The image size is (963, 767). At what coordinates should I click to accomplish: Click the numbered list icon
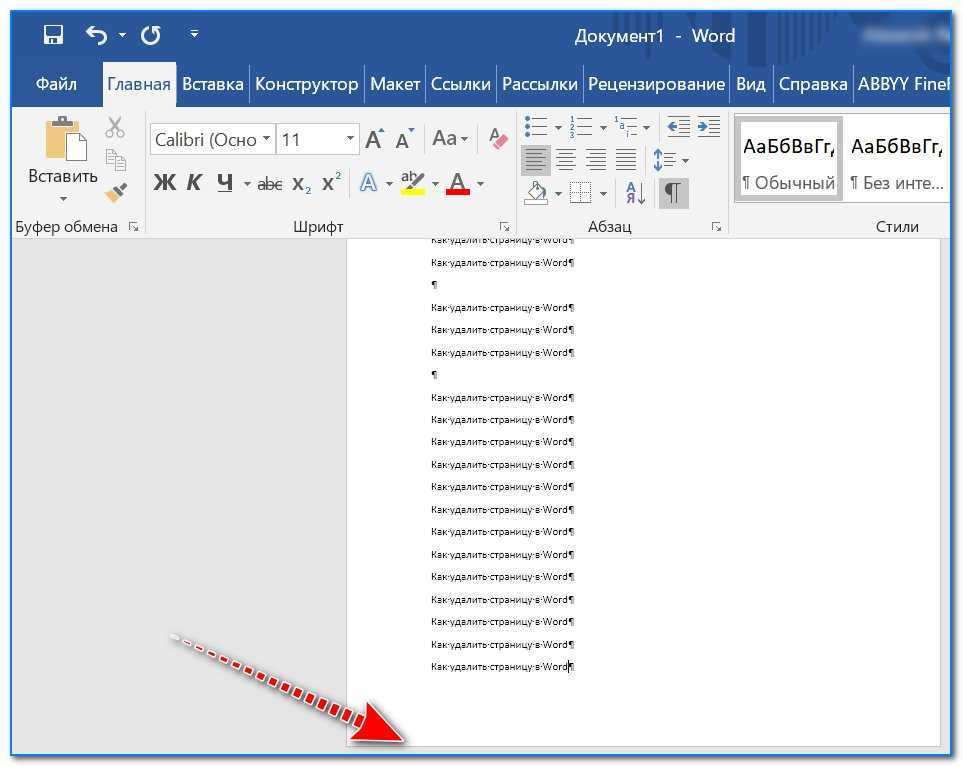point(580,127)
